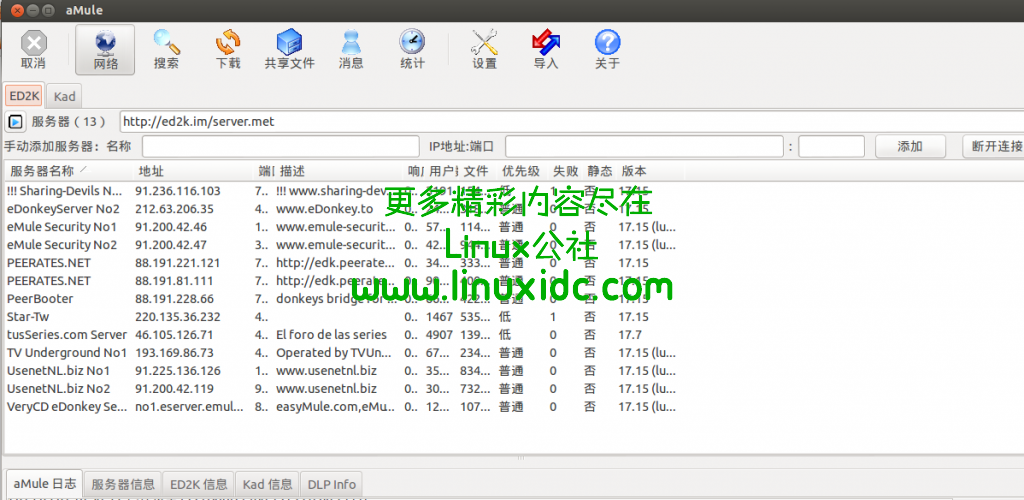Open the 关于 about toolbar icon
The width and height of the screenshot is (1024, 500).
tap(607, 50)
